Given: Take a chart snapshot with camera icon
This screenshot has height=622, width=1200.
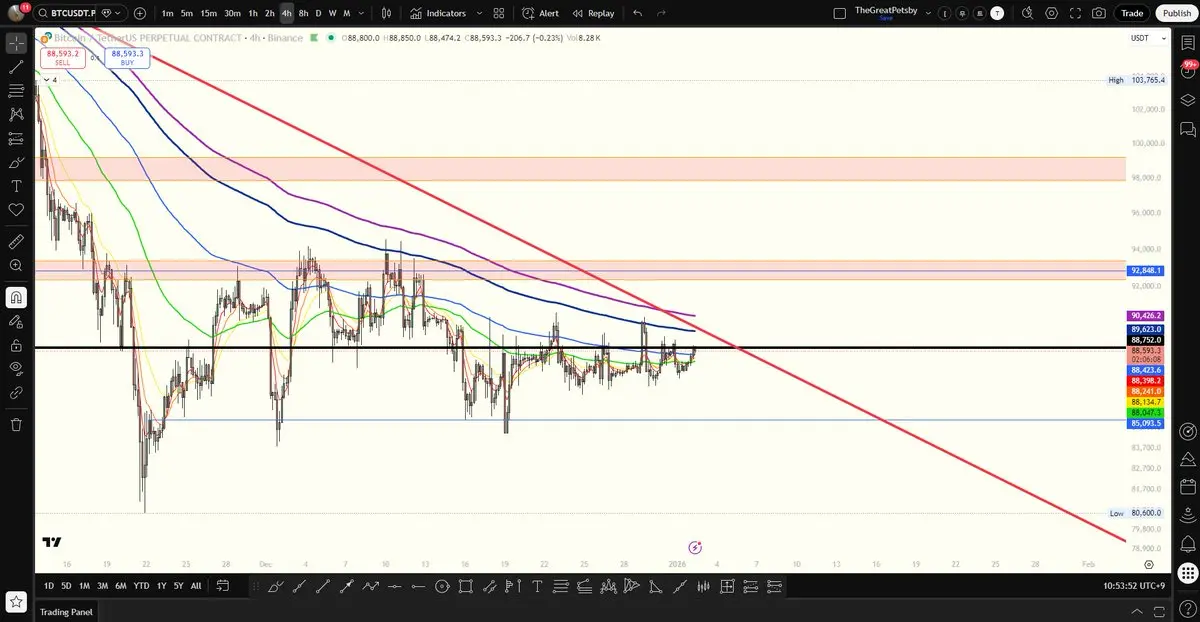Looking at the screenshot, I should [x=1099, y=13].
